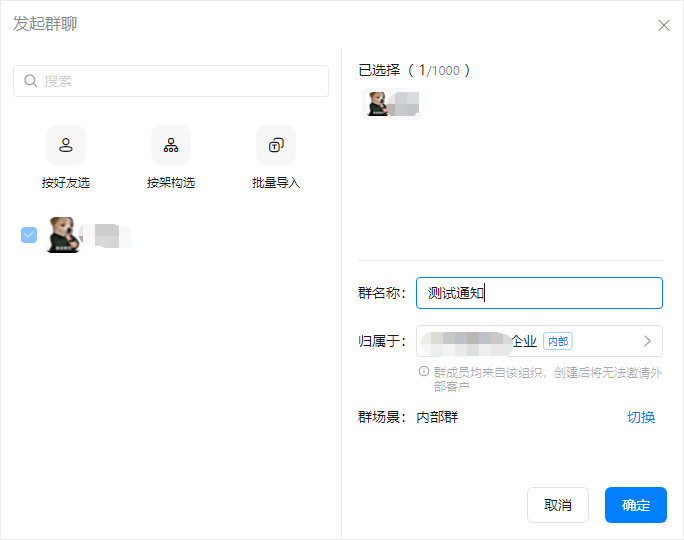Click the 批量导入 batch import icon
684x540 pixels.
point(276,145)
